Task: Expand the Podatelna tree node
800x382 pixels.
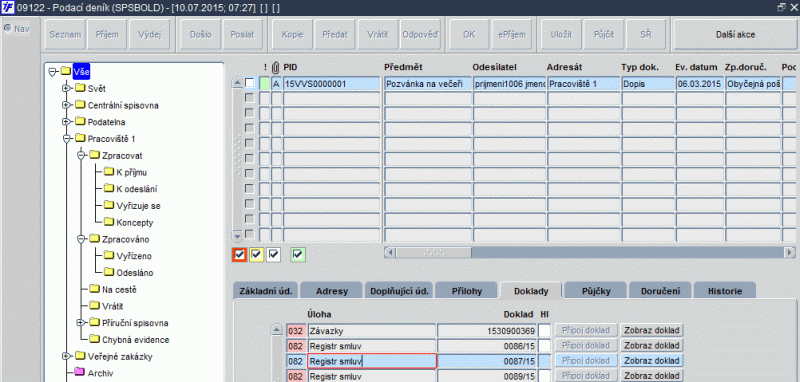Action: 66,122
